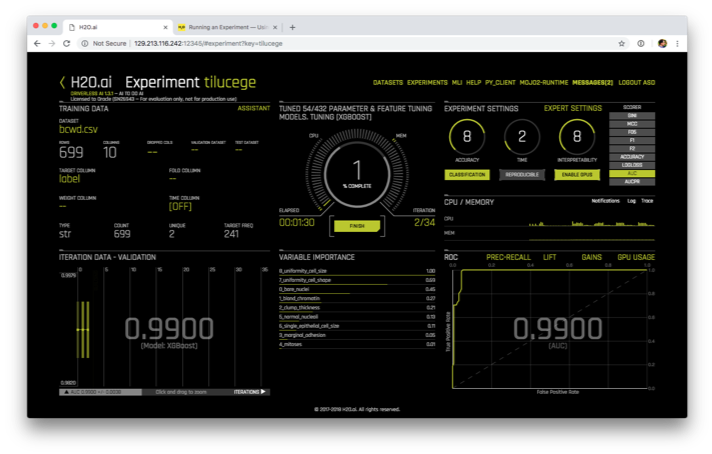Select the AUC scorer option
The width and height of the screenshot is (712, 454).
[x=631, y=173]
